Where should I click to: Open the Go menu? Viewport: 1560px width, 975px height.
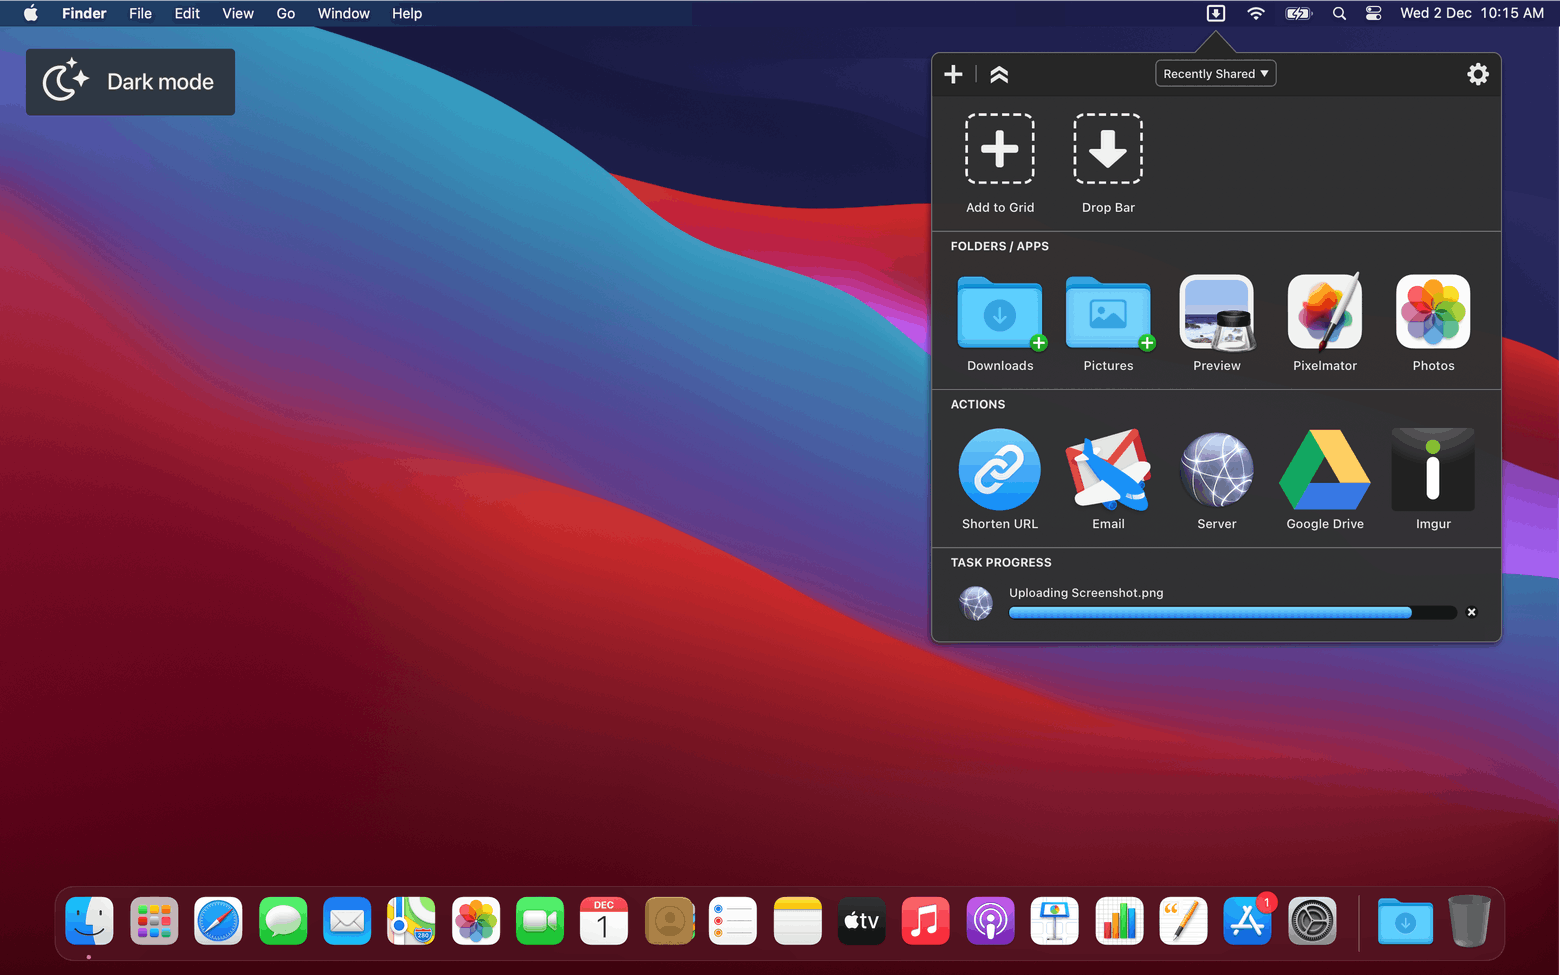click(x=286, y=13)
